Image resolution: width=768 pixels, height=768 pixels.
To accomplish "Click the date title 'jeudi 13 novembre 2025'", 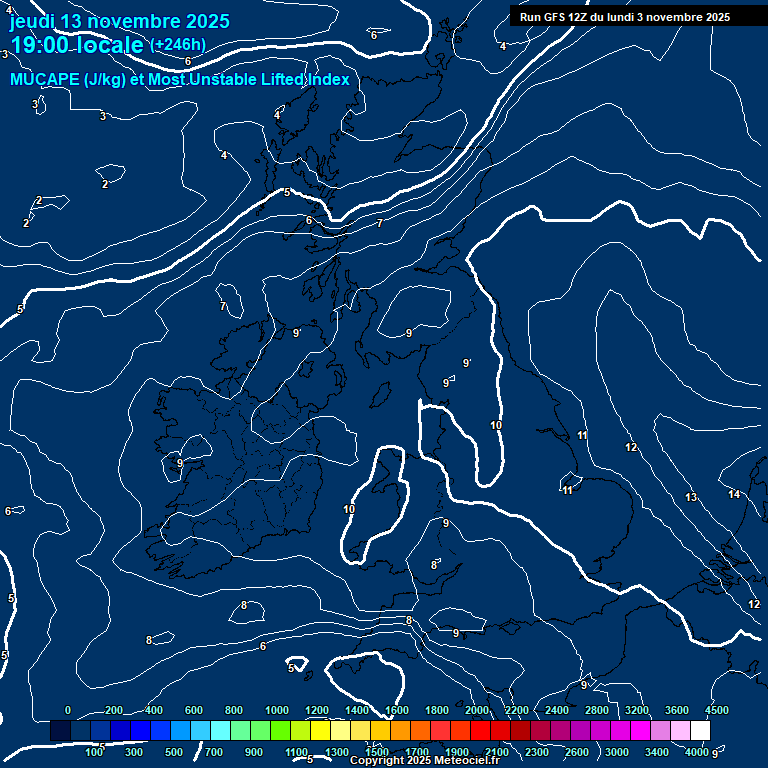I will point(120,22).
